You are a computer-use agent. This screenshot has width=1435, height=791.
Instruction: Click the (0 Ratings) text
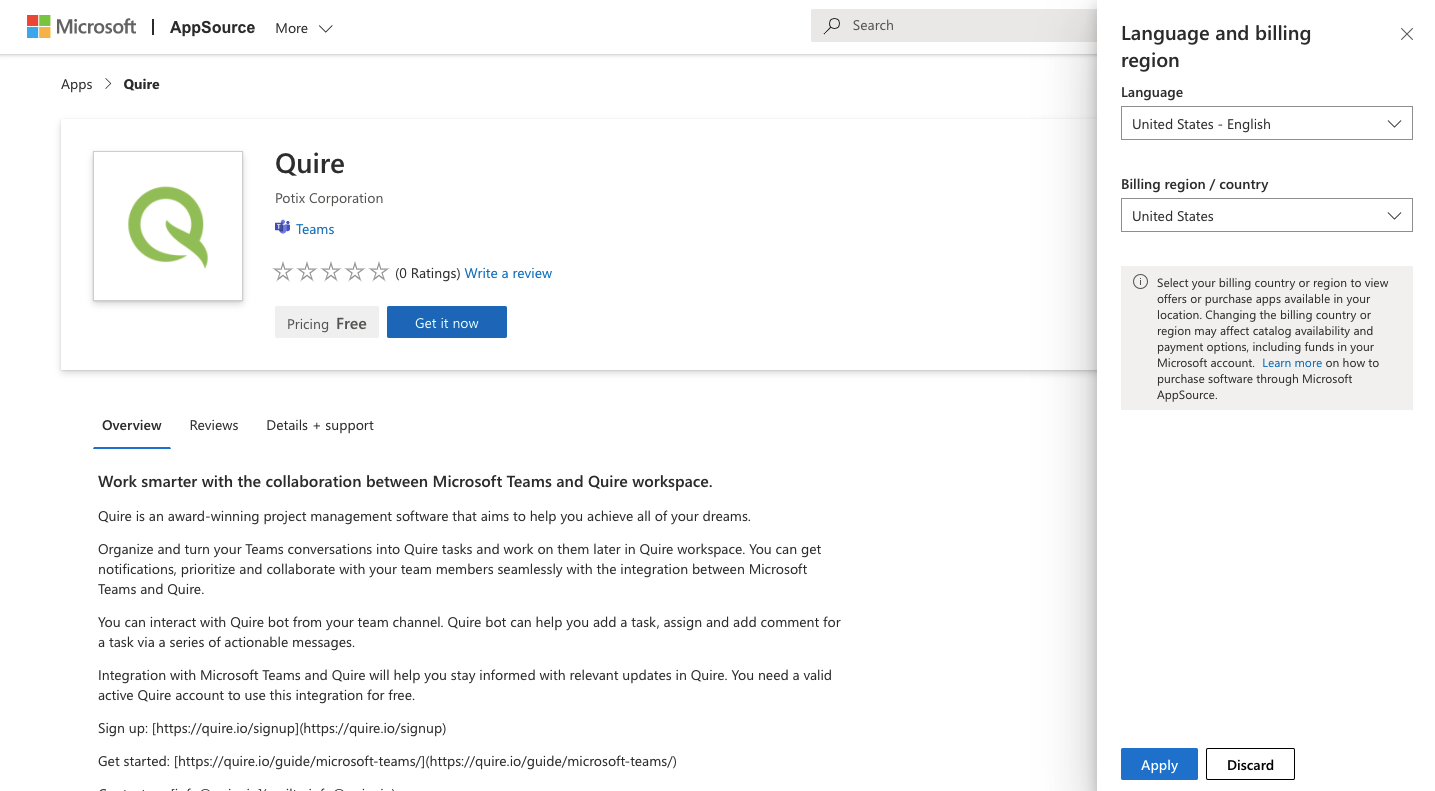click(x=427, y=273)
